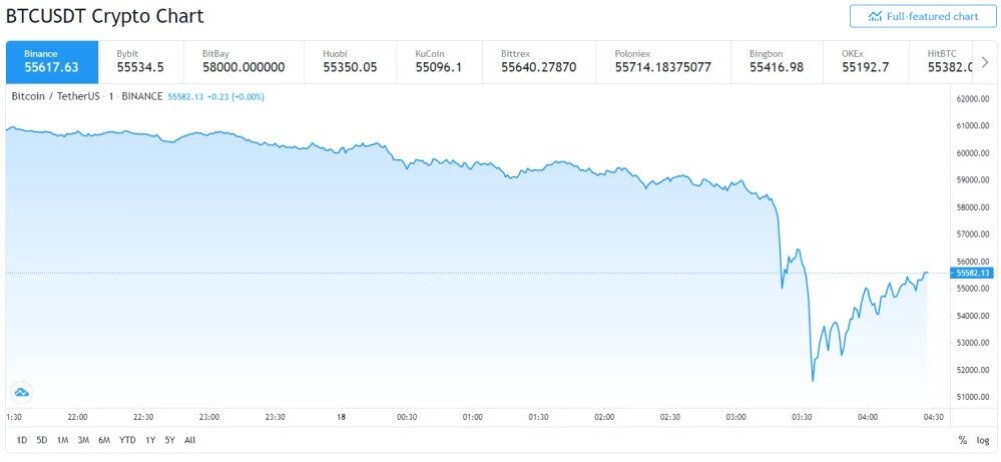
Task: Switch to the Bybit exchange tab
Action: pos(141,63)
